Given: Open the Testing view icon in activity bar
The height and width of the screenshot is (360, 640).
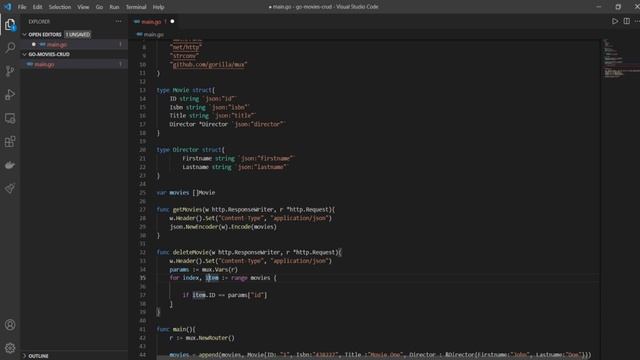Looking at the screenshot, I should (x=10, y=189).
